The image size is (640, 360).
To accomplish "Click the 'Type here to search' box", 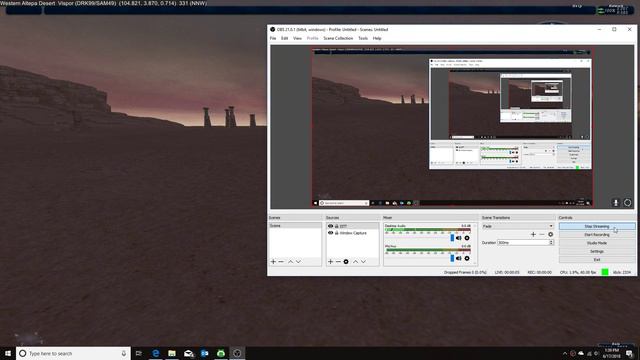I will coord(73,353).
